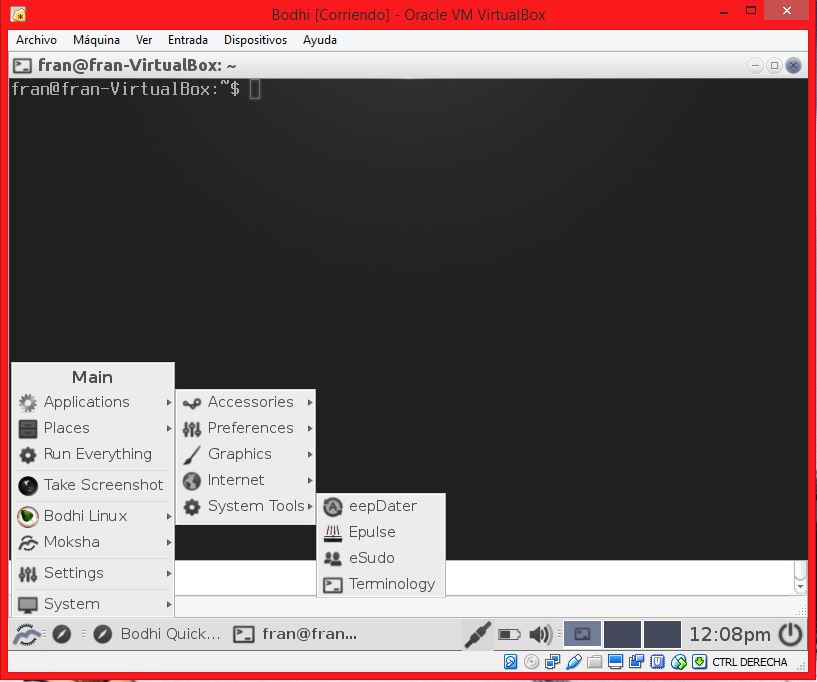Viewport: 817px width, 682px height.
Task: Click the clock showing 12:08pm
Action: (x=729, y=634)
